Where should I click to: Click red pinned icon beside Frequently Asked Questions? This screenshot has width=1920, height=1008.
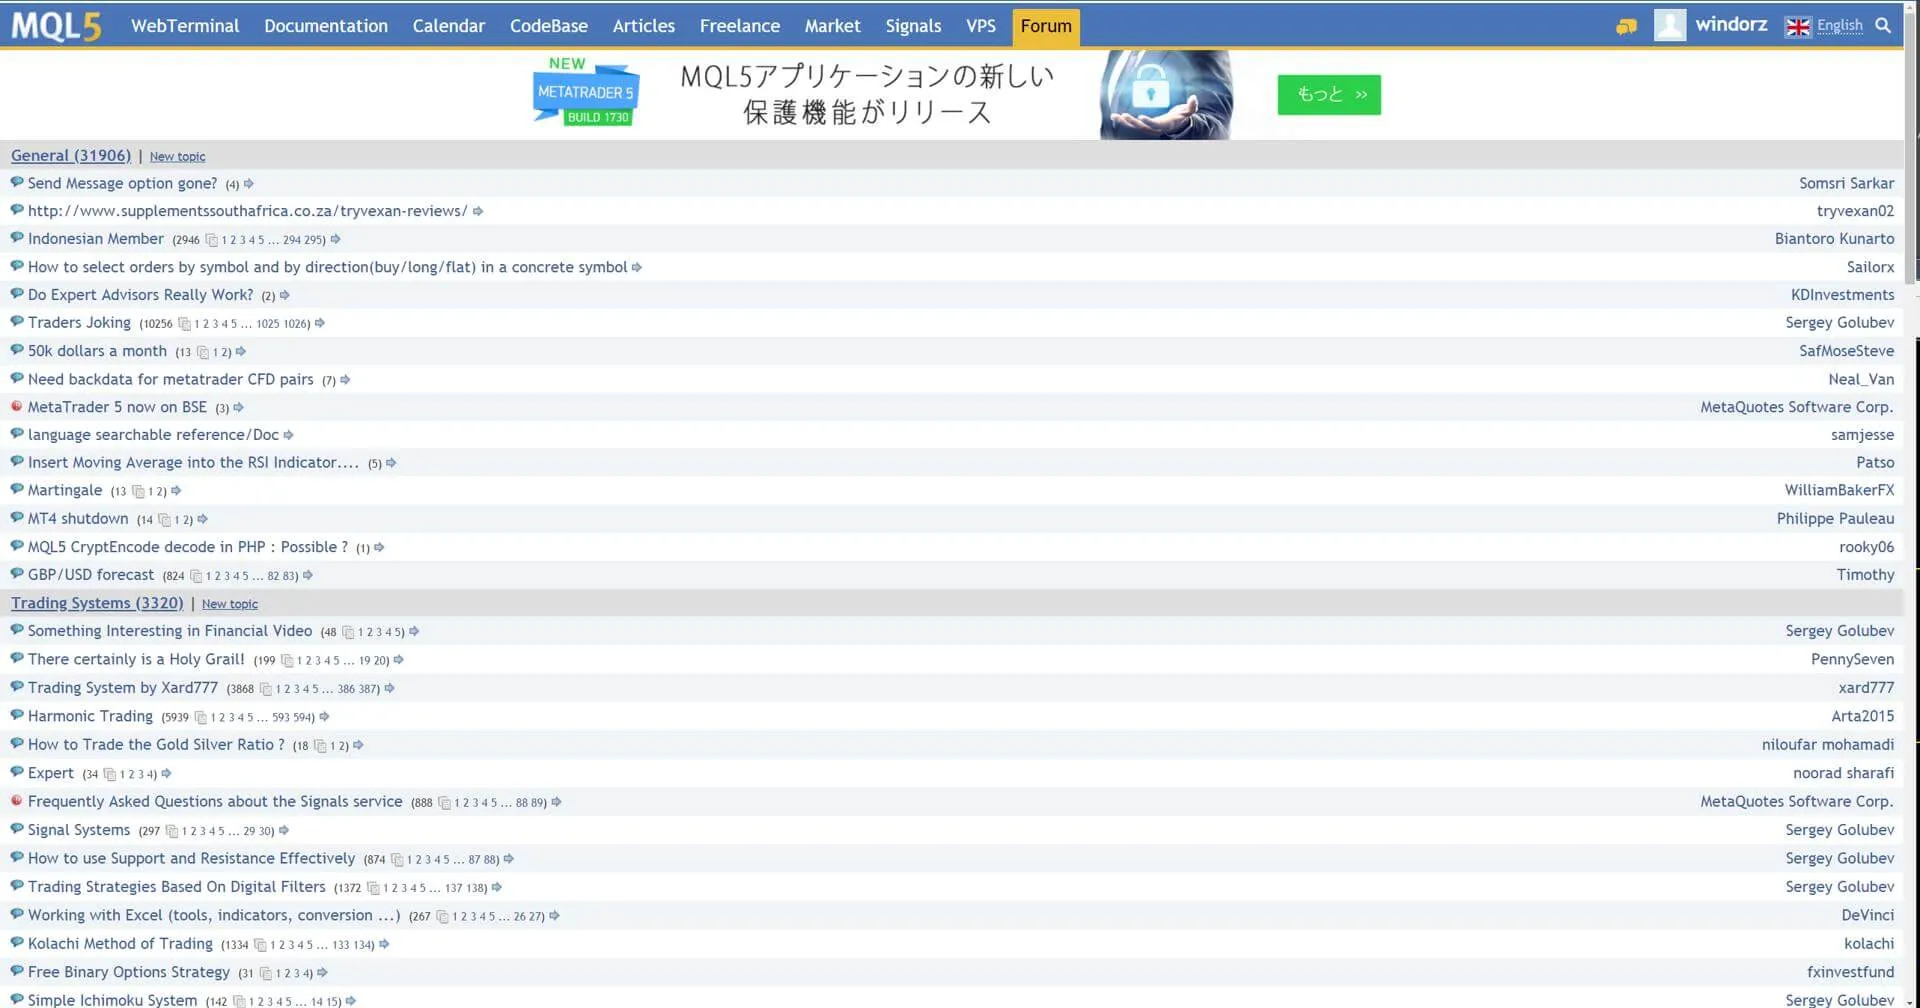point(16,800)
